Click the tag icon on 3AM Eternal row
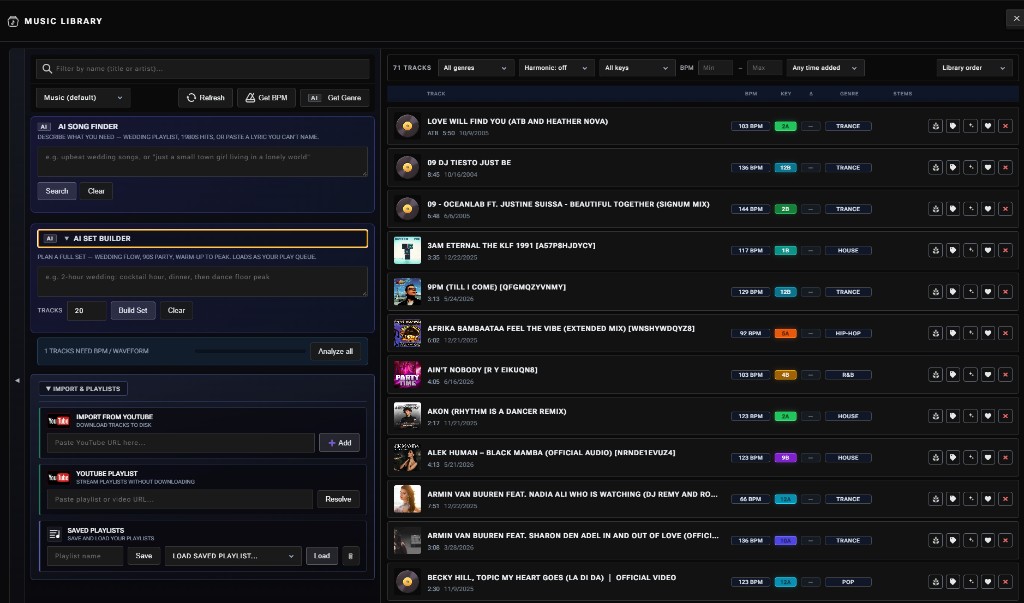The image size is (1024, 603). (953, 250)
